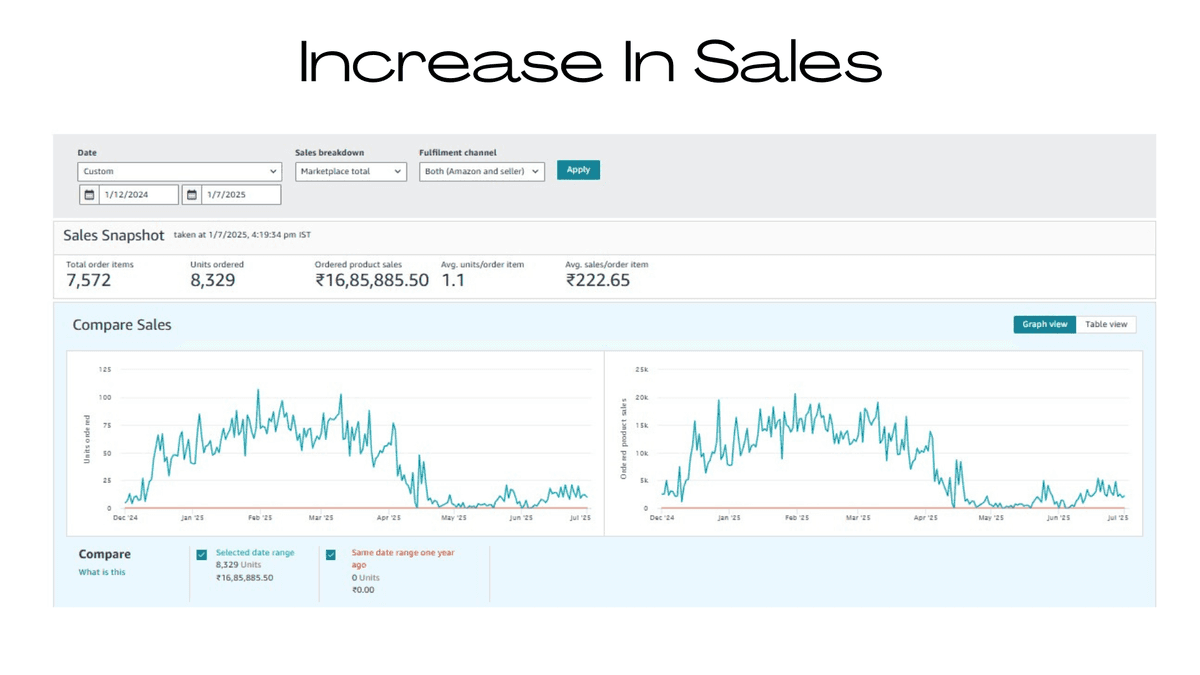Open the start date calendar icon
This screenshot has width=1200, height=675.
89,195
